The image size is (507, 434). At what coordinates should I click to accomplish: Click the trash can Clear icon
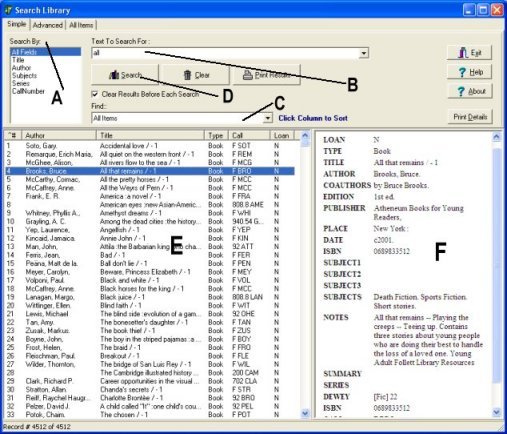(x=188, y=75)
